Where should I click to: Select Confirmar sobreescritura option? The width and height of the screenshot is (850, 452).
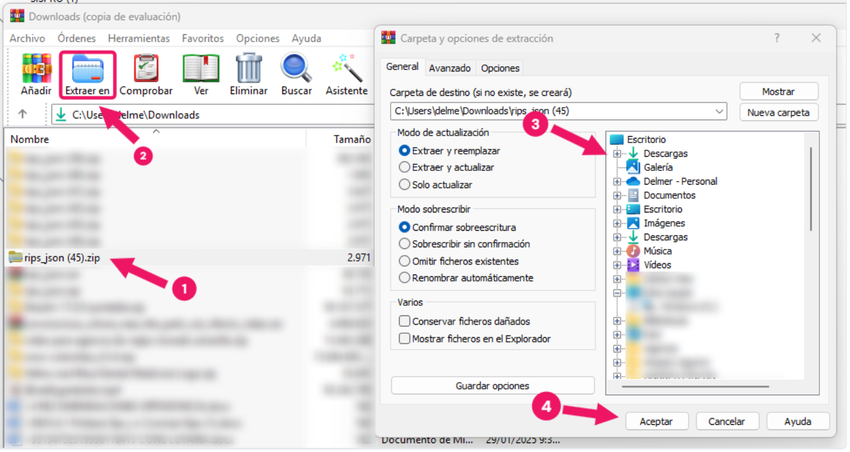coord(404,227)
